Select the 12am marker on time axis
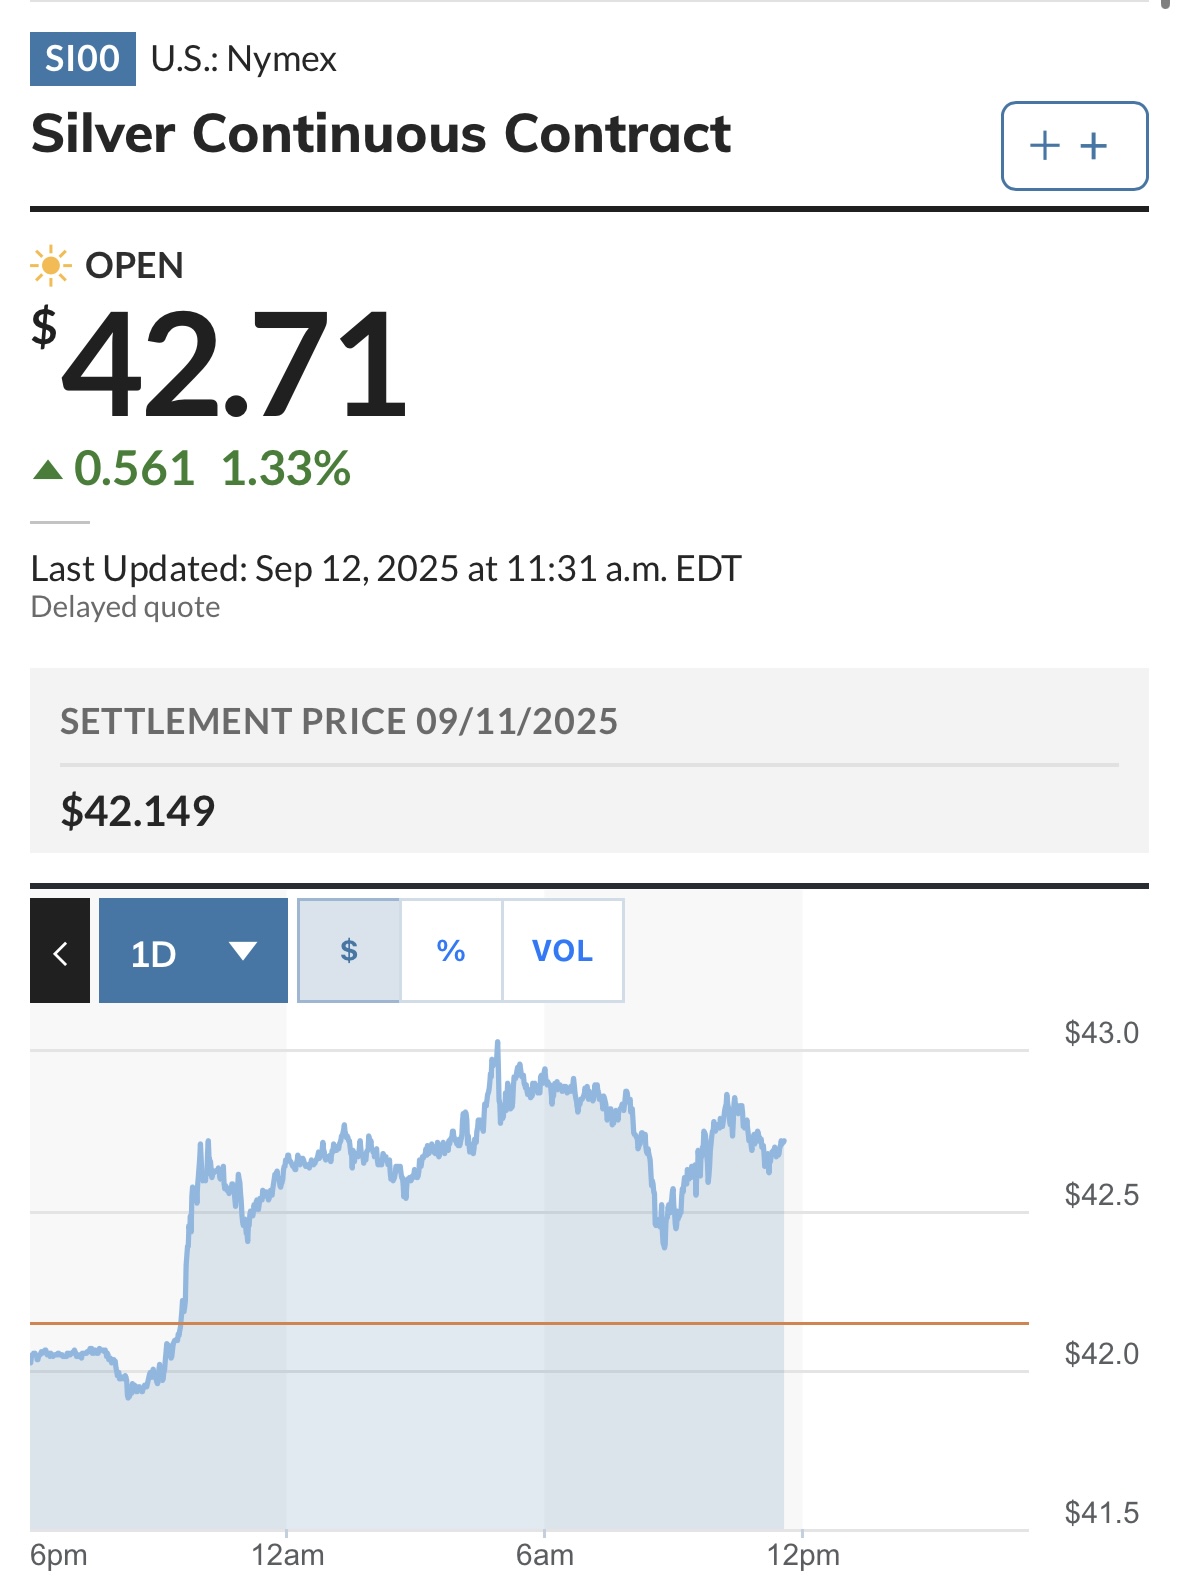This screenshot has height=1580, width=1179. pos(288,1555)
